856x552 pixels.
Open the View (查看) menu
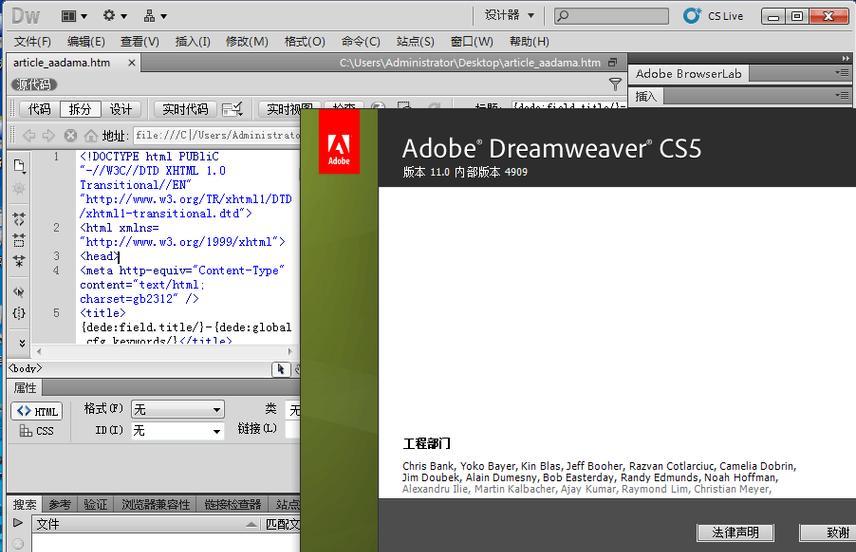tap(140, 41)
